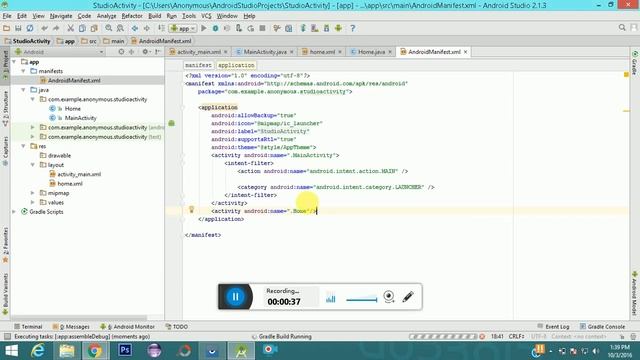The image size is (640, 360).
Task: Click the Undo arrow icon
Action: [44, 28]
